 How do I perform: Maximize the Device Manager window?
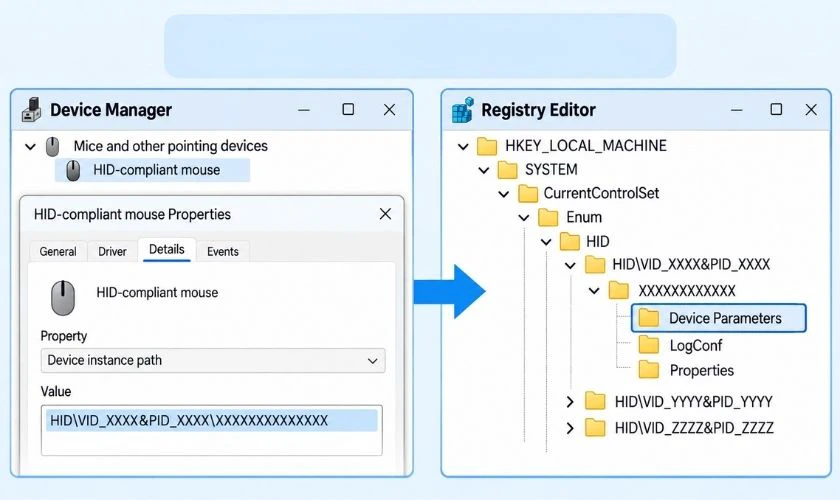(348, 109)
